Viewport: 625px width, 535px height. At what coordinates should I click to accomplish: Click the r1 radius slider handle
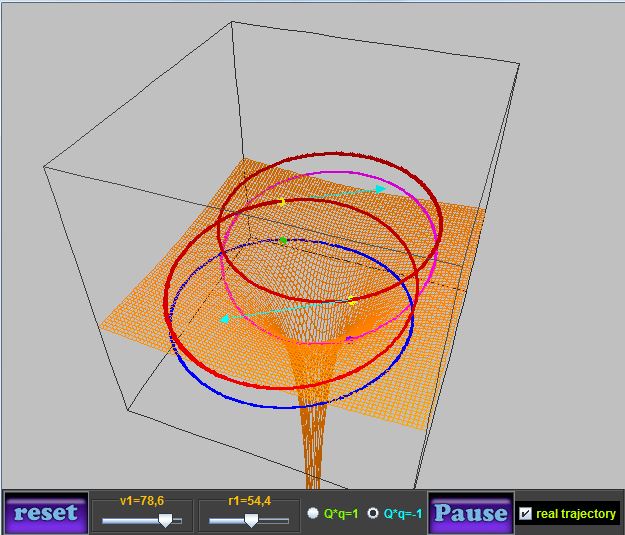tap(251, 519)
